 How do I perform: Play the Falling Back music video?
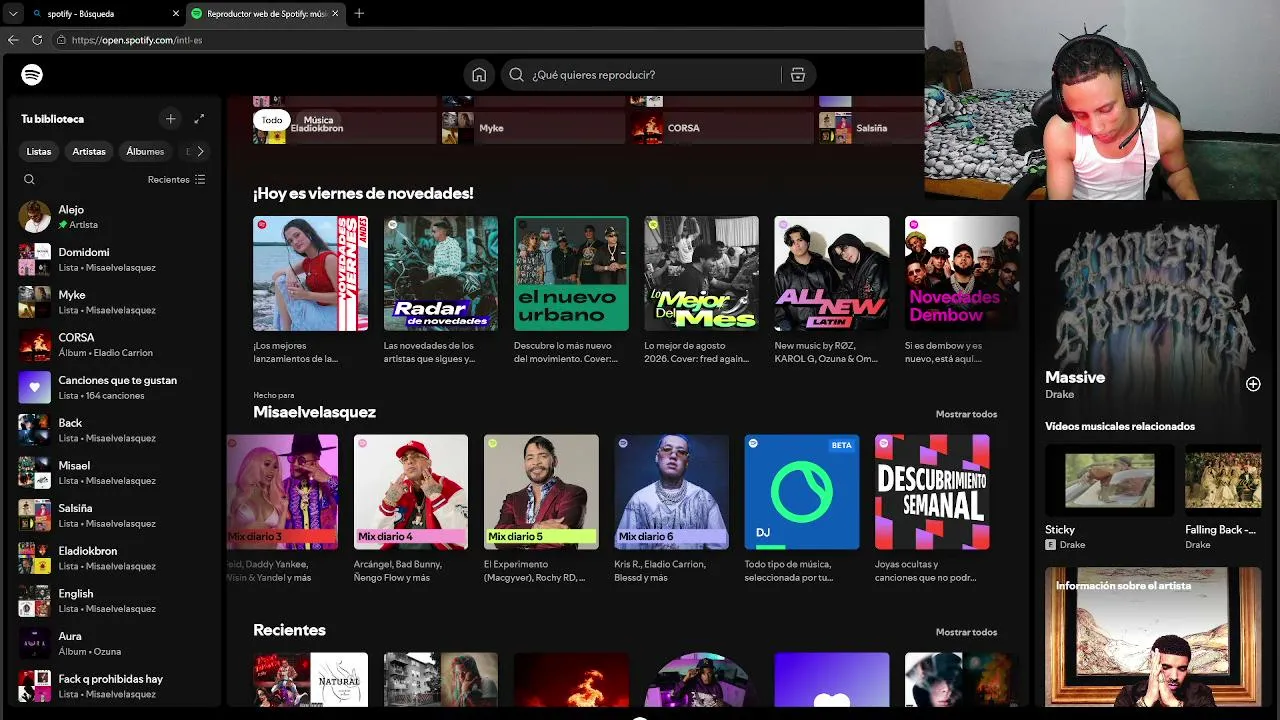[x=1223, y=480]
